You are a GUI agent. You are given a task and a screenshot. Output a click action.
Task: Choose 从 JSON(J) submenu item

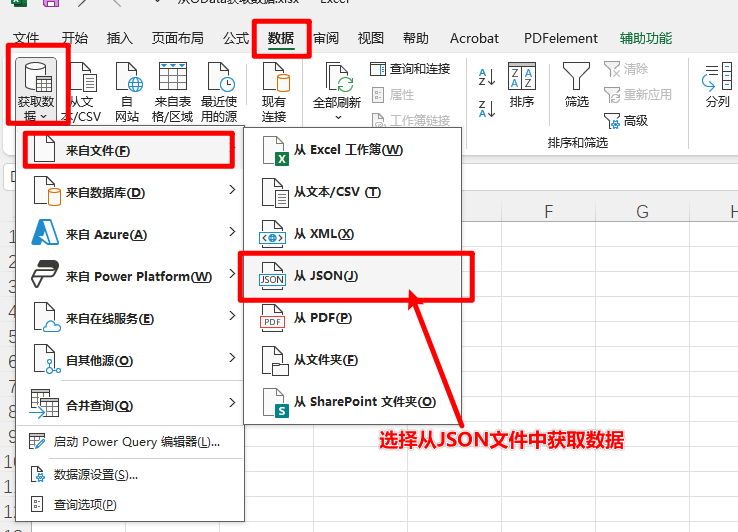(352, 276)
